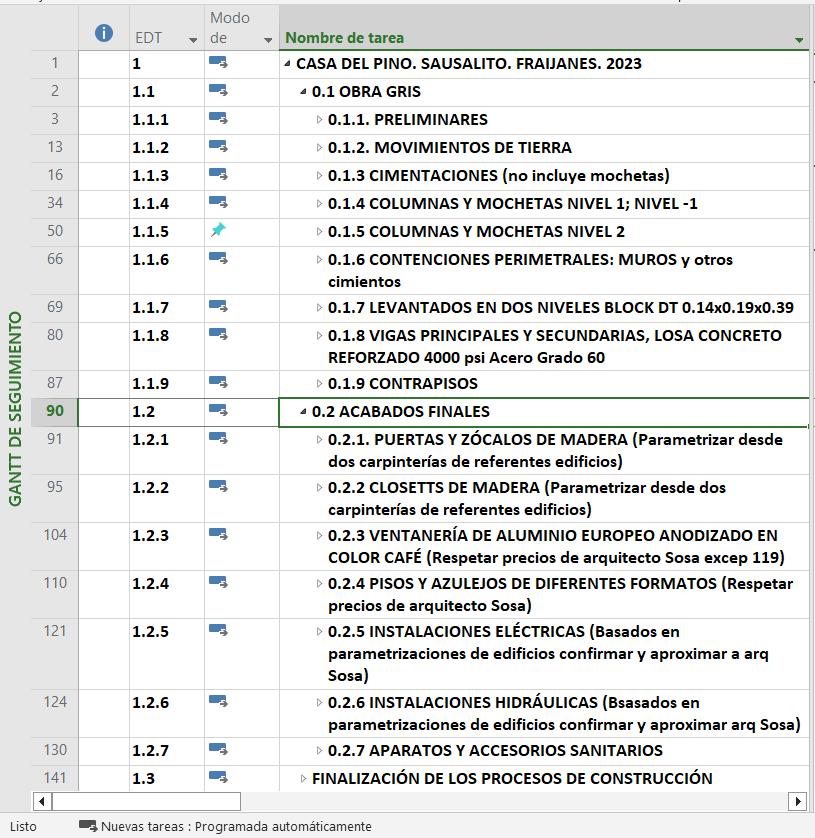Click task name 0.2.2 CLOSETTS DE MADERA
The height and width of the screenshot is (838, 815).
(526, 498)
